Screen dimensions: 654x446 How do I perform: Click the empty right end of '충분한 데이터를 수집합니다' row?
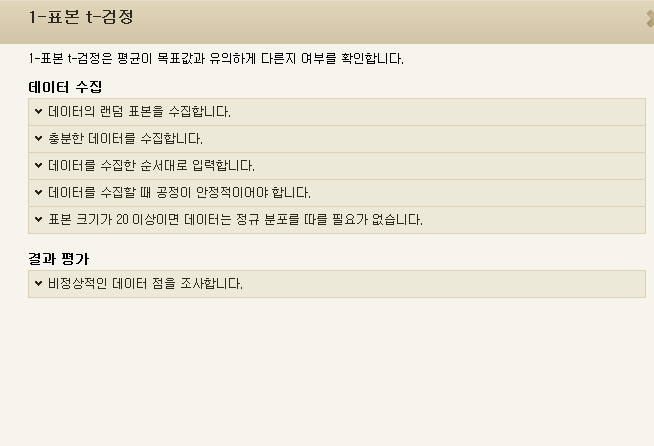coord(500,139)
